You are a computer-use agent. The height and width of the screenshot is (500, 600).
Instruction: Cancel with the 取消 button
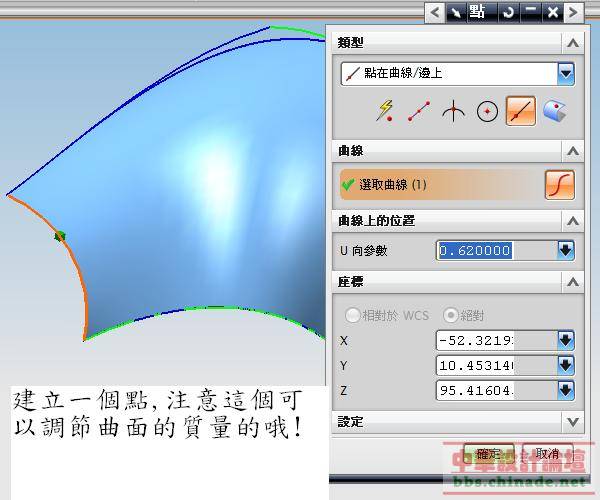point(548,454)
